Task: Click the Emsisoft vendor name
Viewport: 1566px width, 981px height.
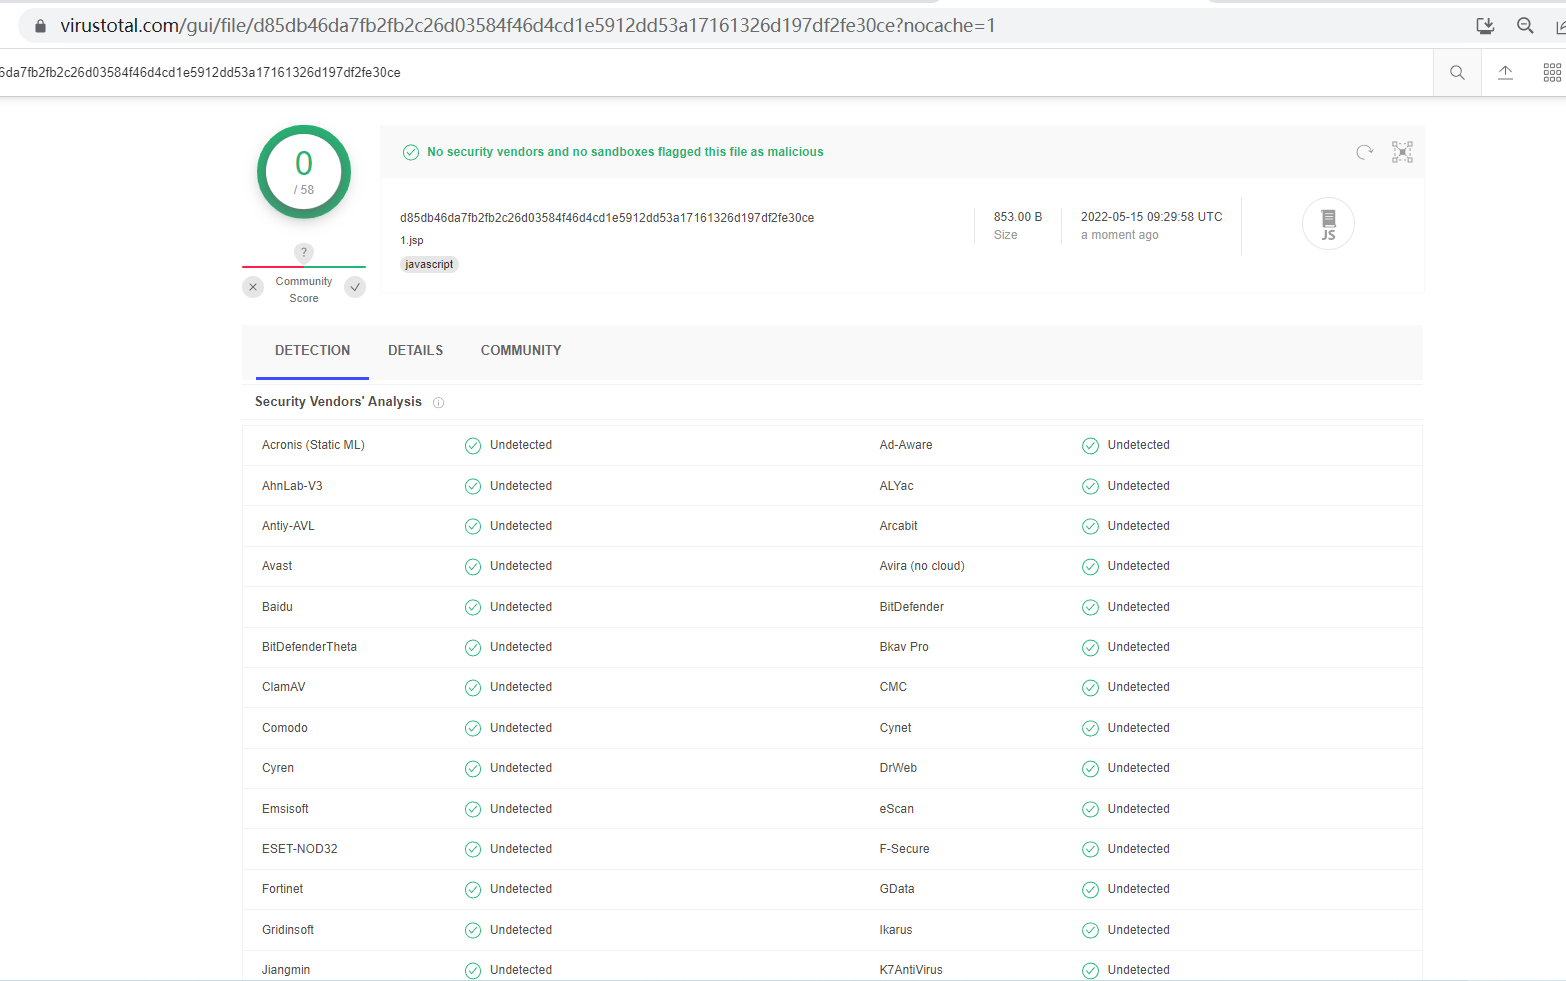Action: coord(285,809)
